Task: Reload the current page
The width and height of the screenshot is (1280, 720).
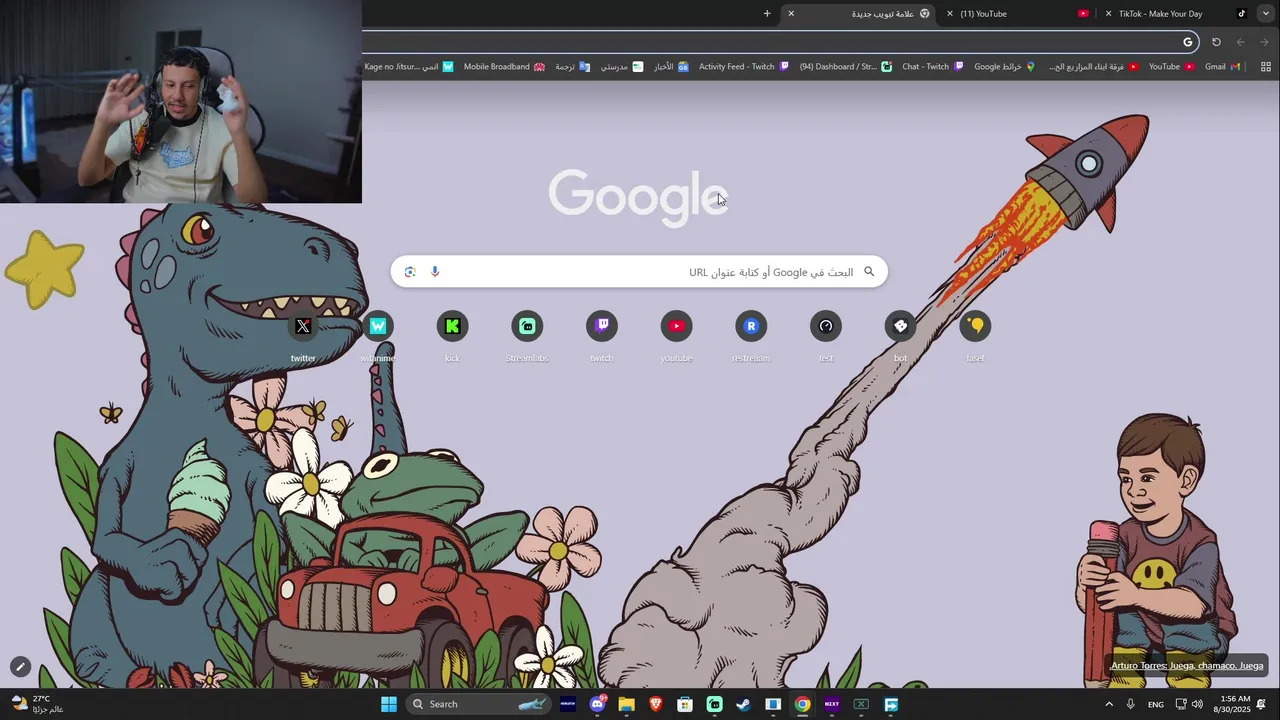Action: click(1216, 42)
